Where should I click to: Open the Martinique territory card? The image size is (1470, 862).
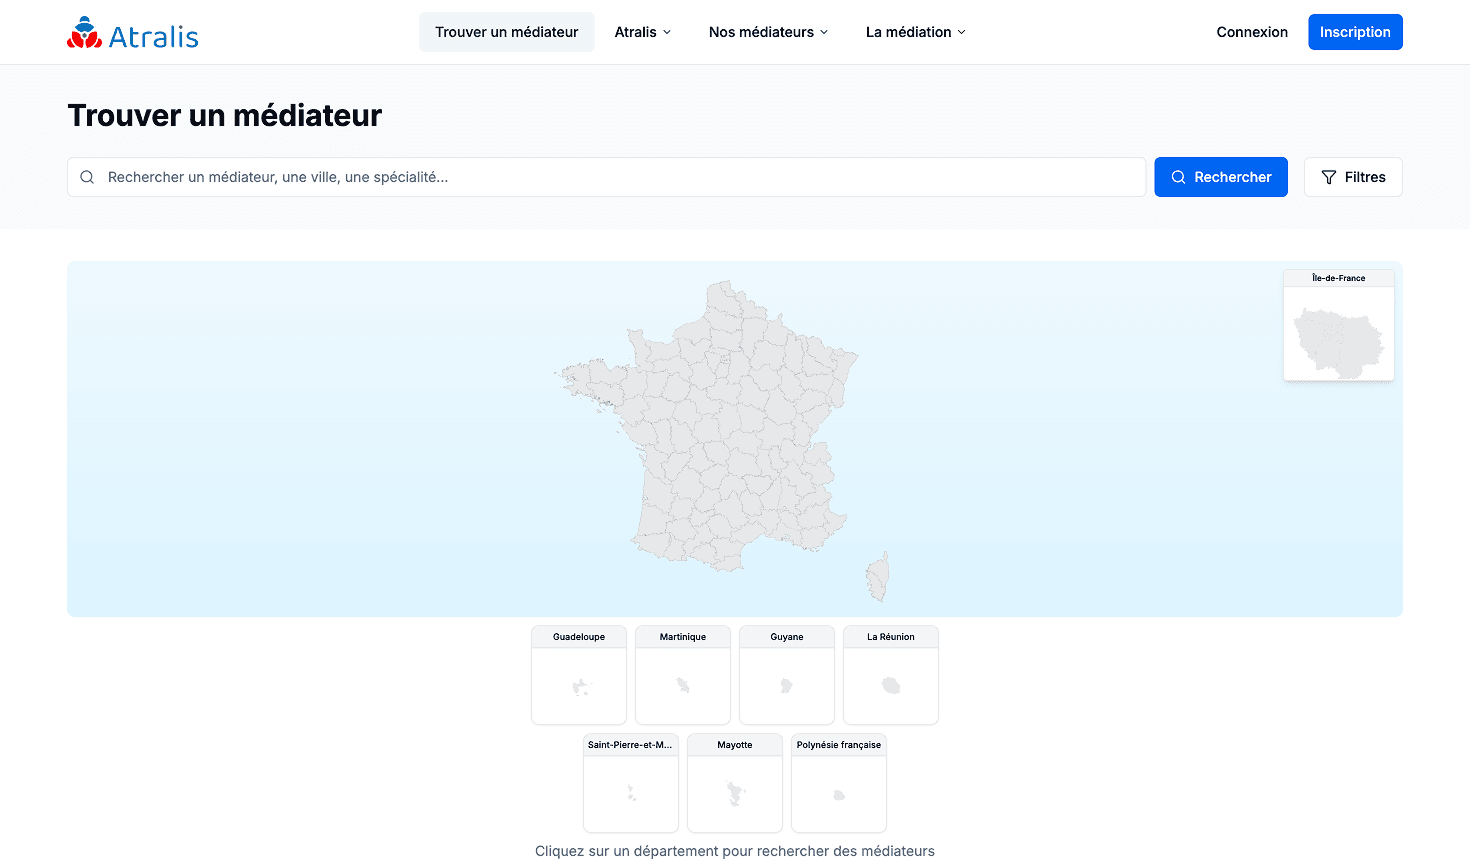click(683, 675)
